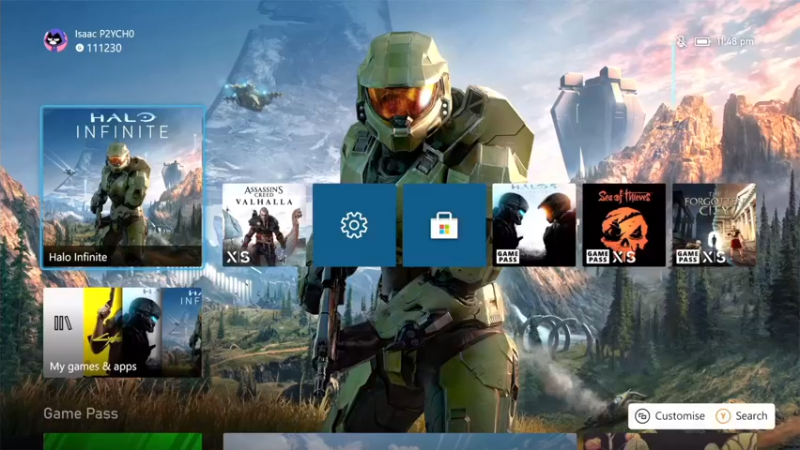The image size is (800, 450).
Task: Select the gamertag Isaac P2YCH0
Action: click(x=105, y=34)
